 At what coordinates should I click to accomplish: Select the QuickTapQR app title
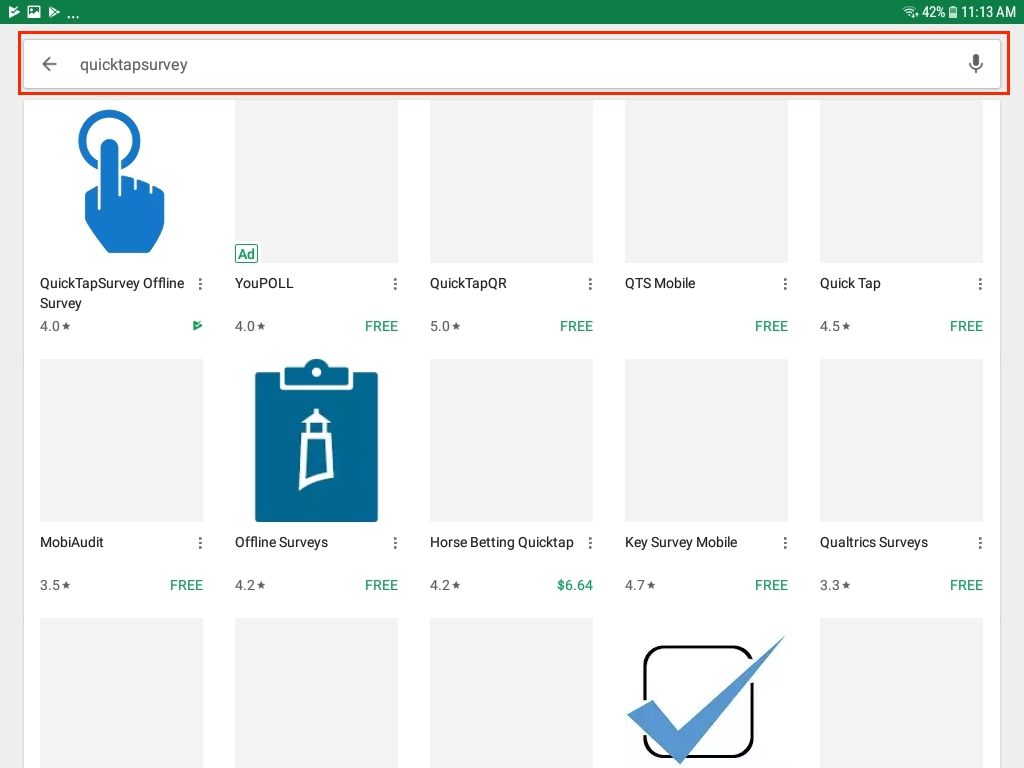point(468,283)
